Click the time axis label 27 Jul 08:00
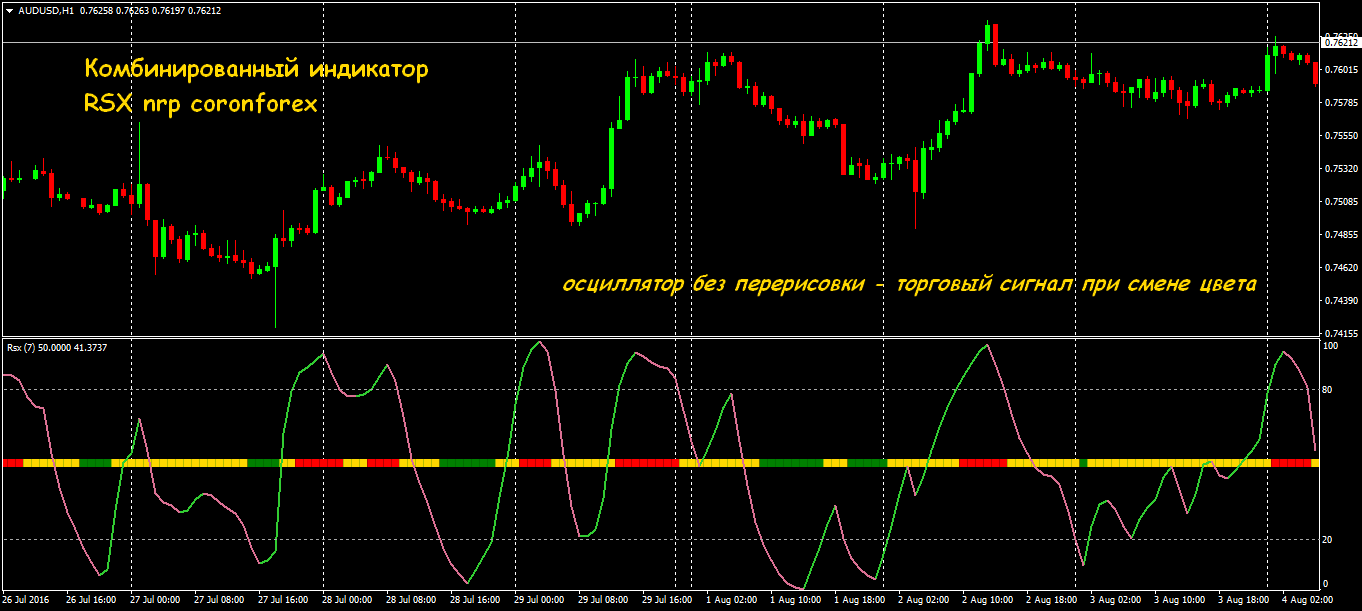Screen dimensions: 1362x611 tap(218, 600)
